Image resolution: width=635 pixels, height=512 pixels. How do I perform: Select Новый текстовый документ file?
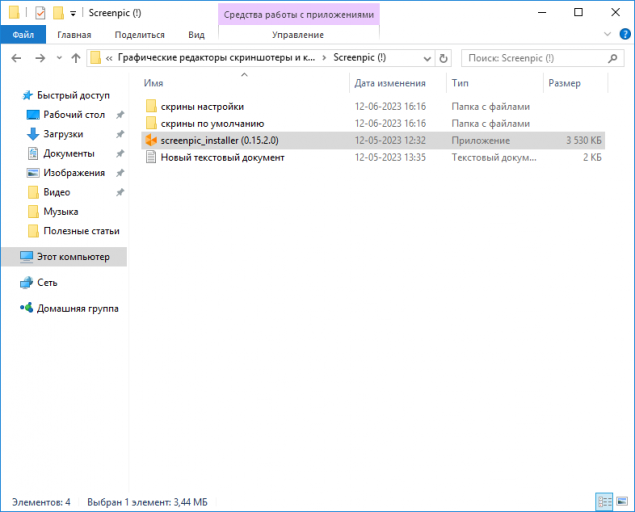222,158
